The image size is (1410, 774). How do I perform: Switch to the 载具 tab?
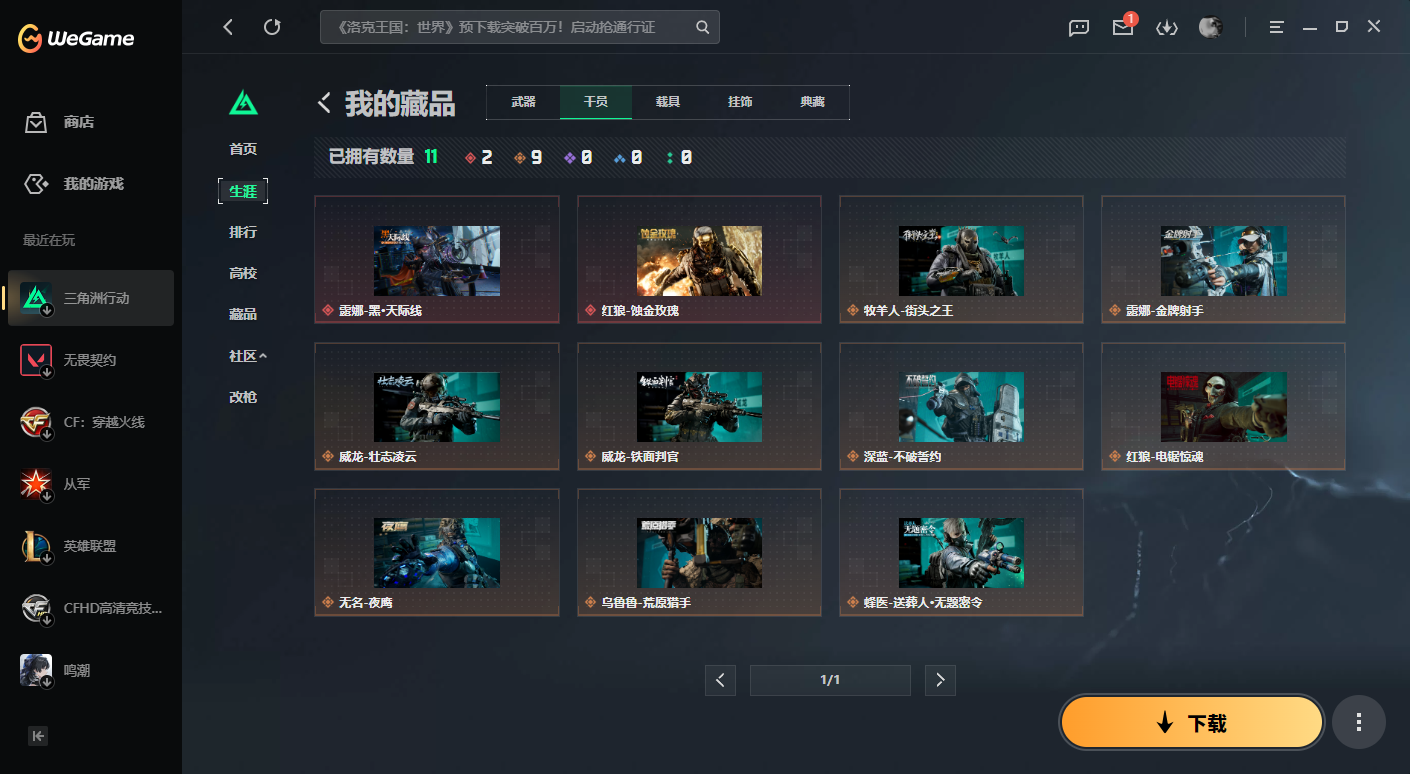pyautogui.click(x=668, y=102)
